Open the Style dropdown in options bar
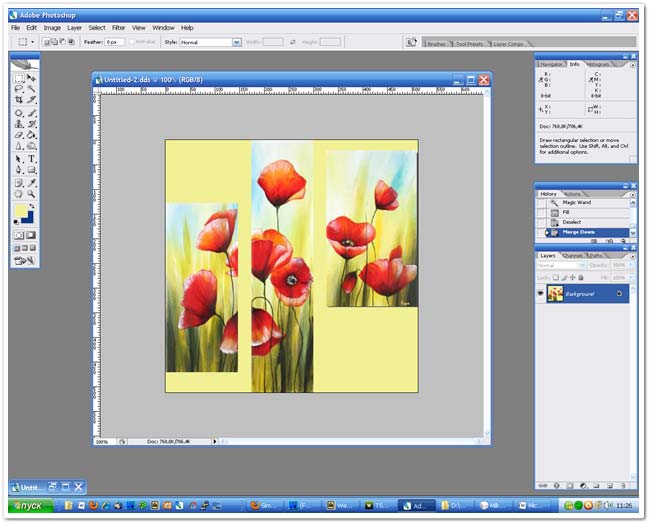The height and width of the screenshot is (524, 650). click(237, 42)
